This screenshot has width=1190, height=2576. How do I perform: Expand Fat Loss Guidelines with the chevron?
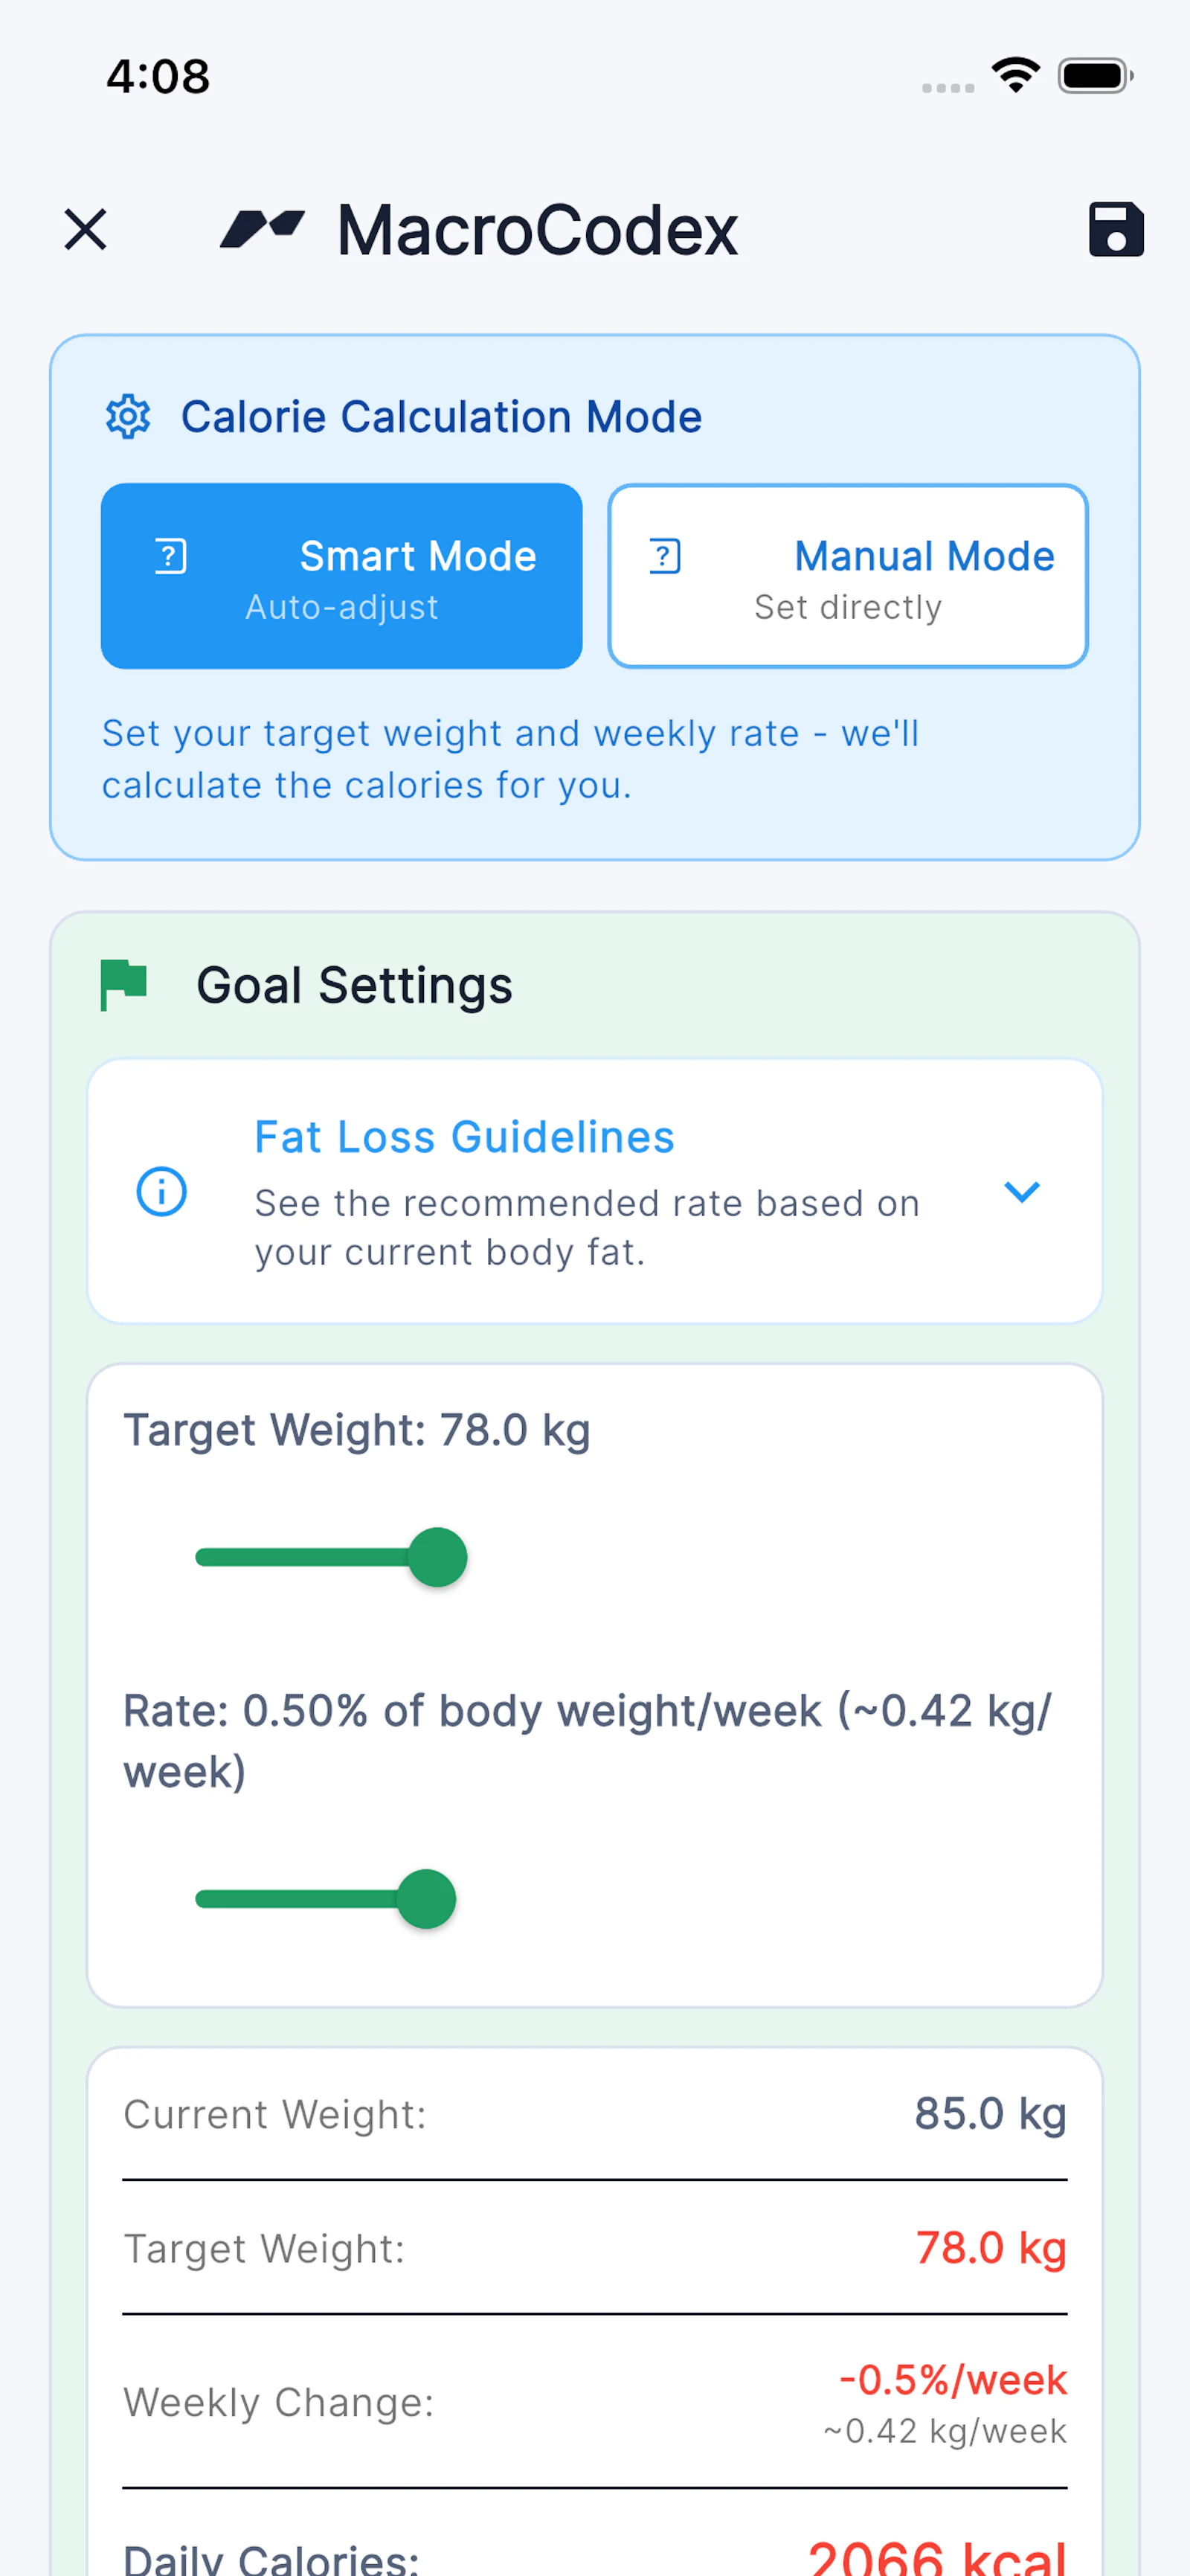point(1022,1191)
